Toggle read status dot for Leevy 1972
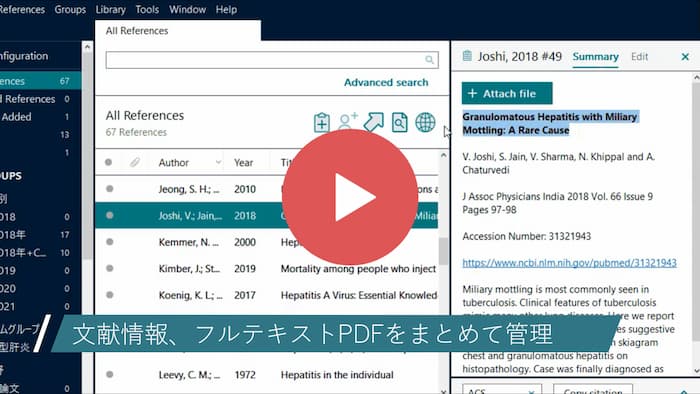Viewport: 700px width, 394px height. pos(109,374)
